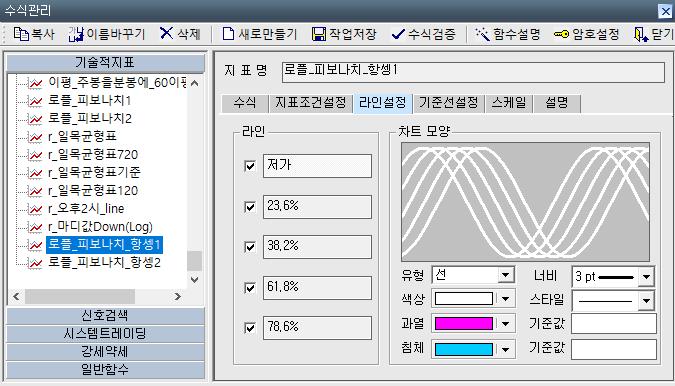Switch to the 지표조건설정 tab
This screenshot has height=386, width=675.
(x=311, y=103)
